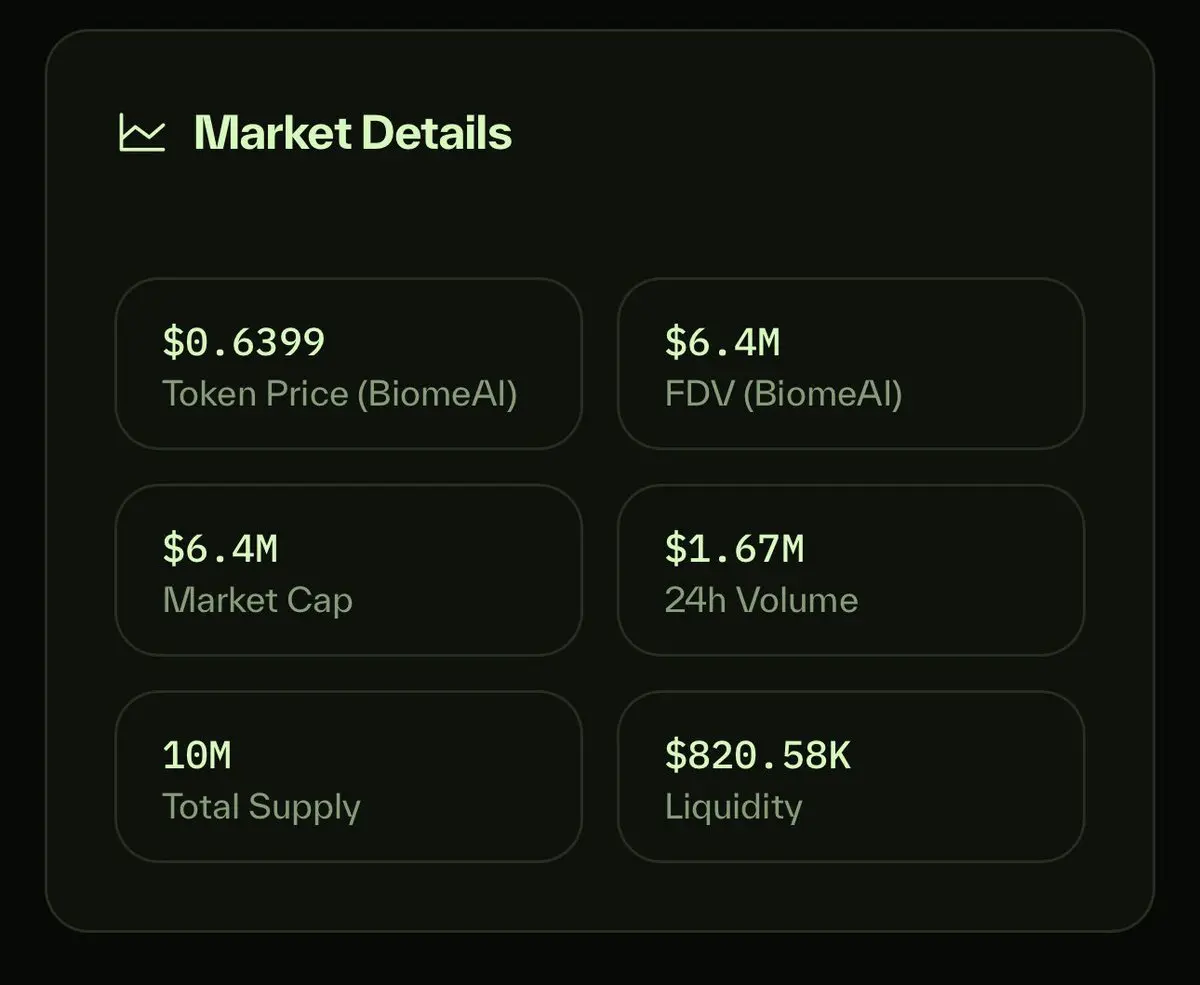The image size is (1200, 985).
Task: Select the Liquidity label text
Action: (x=734, y=808)
